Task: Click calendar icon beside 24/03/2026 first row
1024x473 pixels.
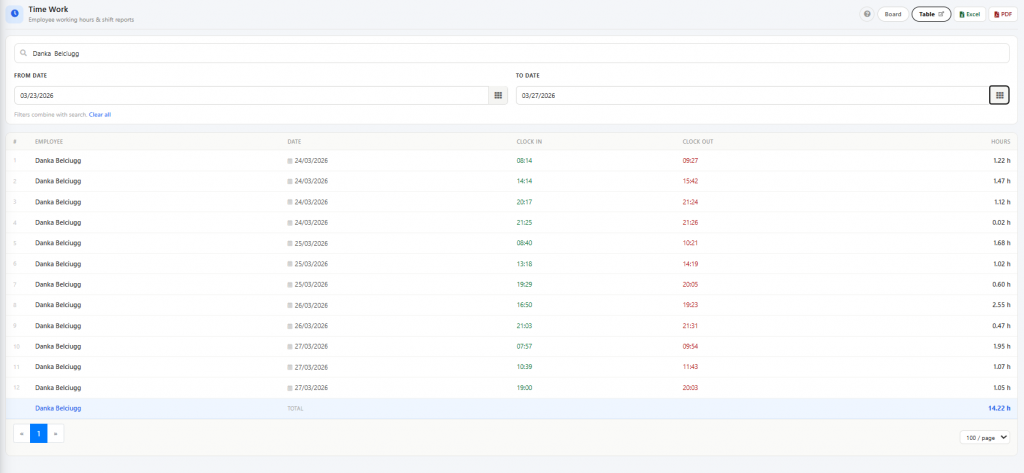Action: (290, 161)
